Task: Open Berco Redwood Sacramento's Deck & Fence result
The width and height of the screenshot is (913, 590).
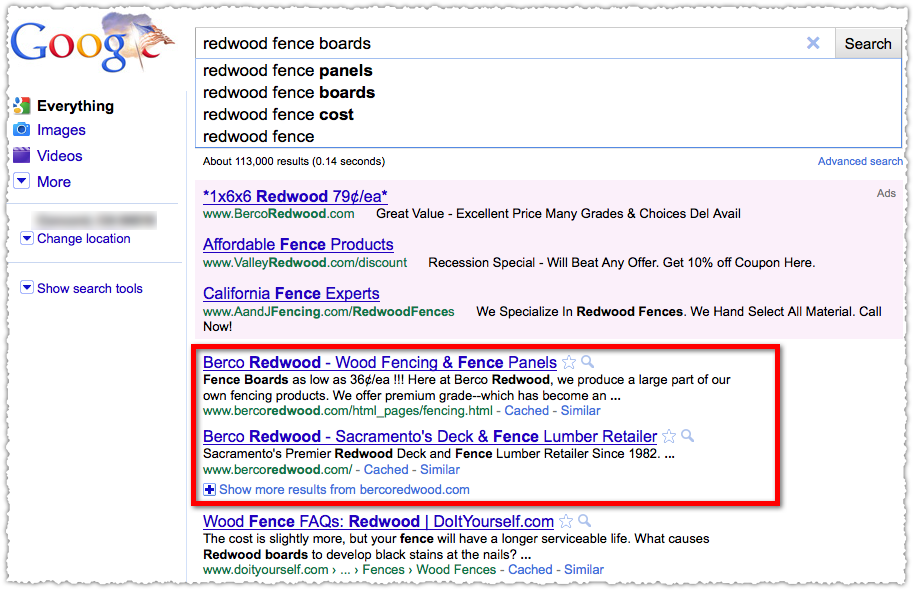Action: pos(430,436)
